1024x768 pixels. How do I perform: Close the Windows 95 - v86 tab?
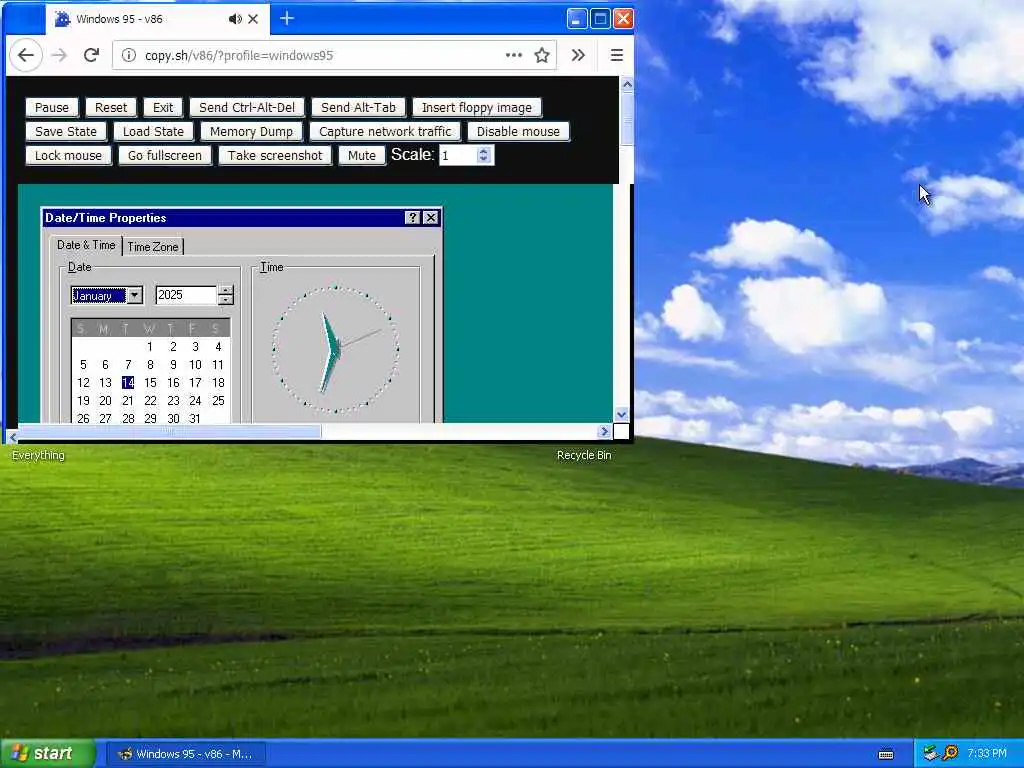(253, 19)
